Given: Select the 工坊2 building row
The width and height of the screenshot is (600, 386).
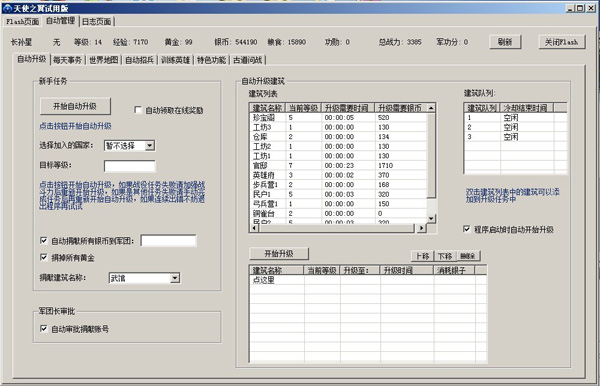Looking at the screenshot, I should (338, 146).
